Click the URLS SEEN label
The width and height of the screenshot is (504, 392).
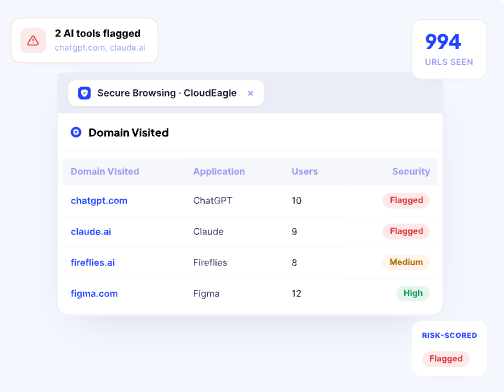pyautogui.click(x=449, y=62)
